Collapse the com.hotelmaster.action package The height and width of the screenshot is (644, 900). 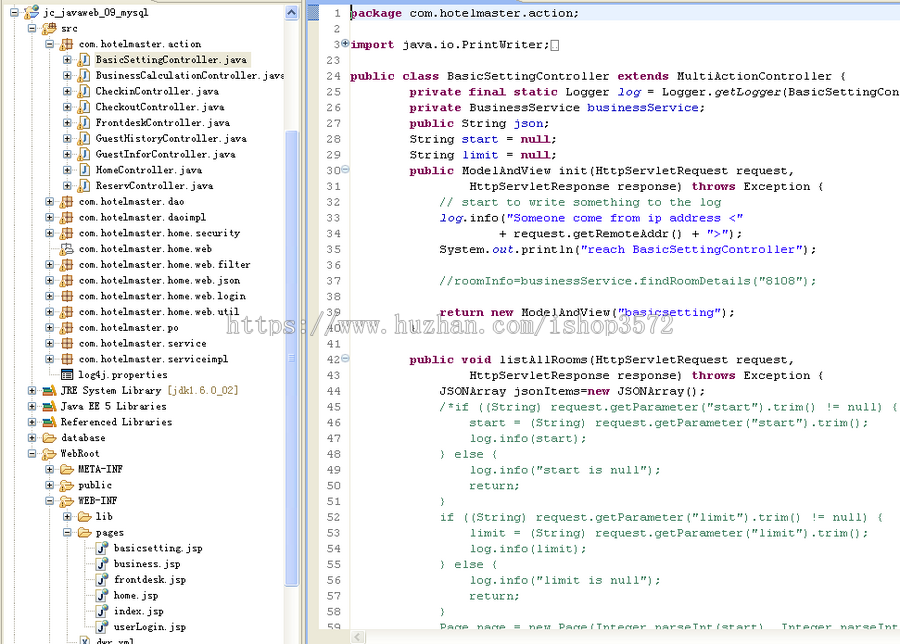point(49,44)
